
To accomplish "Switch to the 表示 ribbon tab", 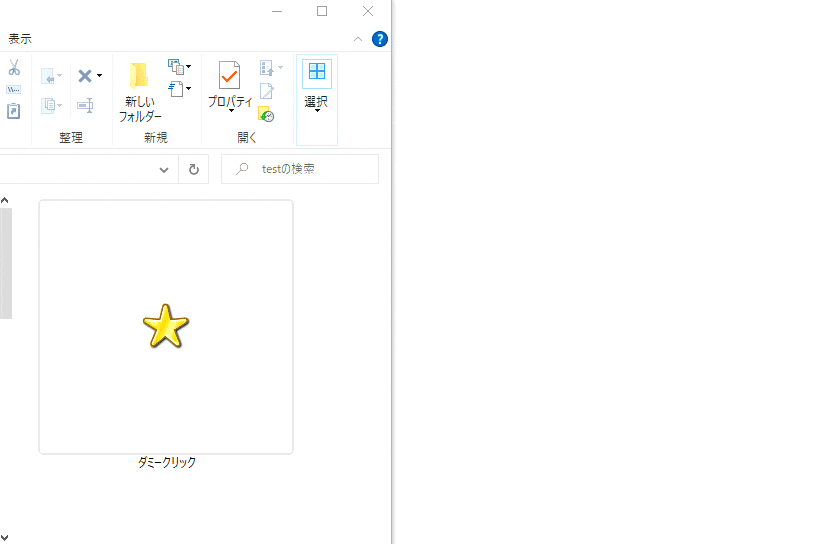I will 20,39.
